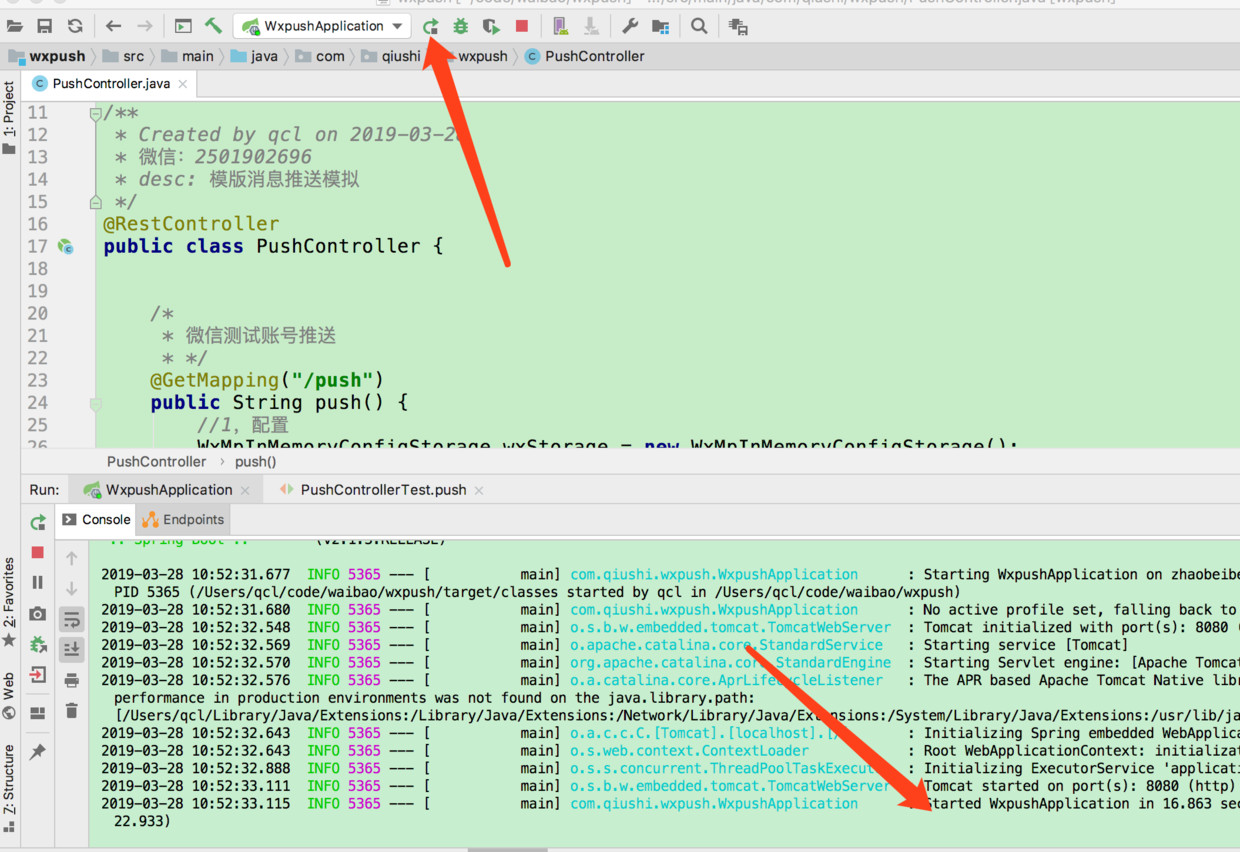Select the java folder breadcrumb
The width and height of the screenshot is (1240, 852).
[254, 56]
